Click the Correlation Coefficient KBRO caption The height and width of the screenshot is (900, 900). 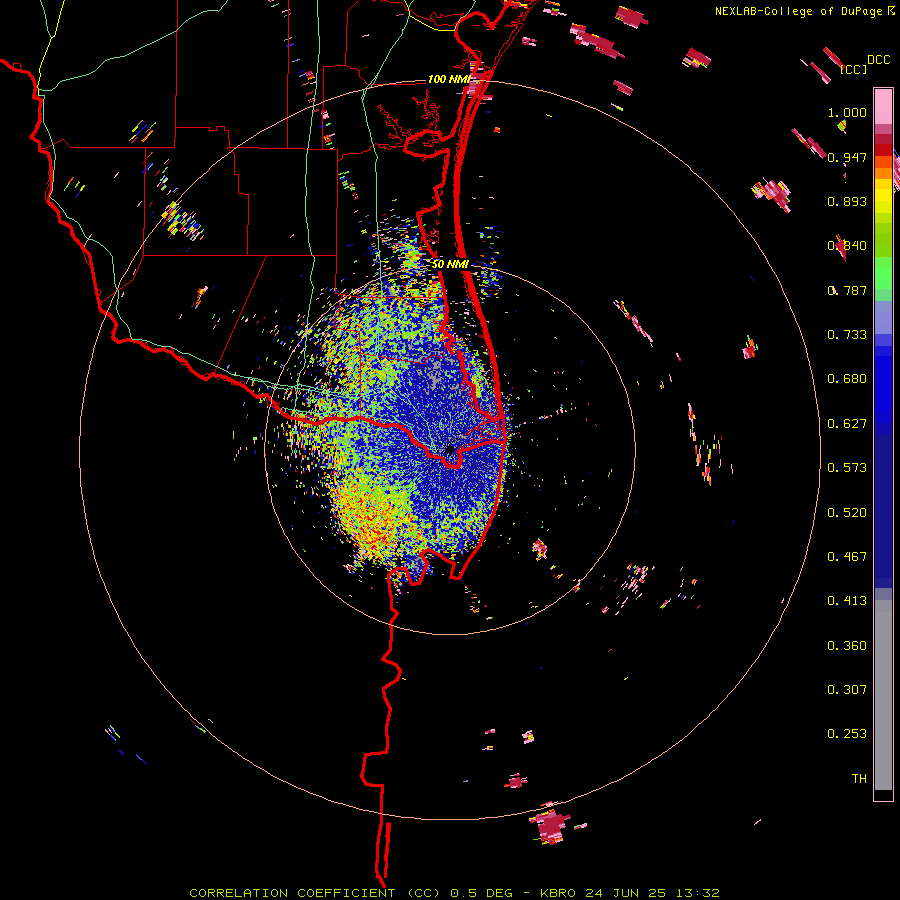[454, 893]
